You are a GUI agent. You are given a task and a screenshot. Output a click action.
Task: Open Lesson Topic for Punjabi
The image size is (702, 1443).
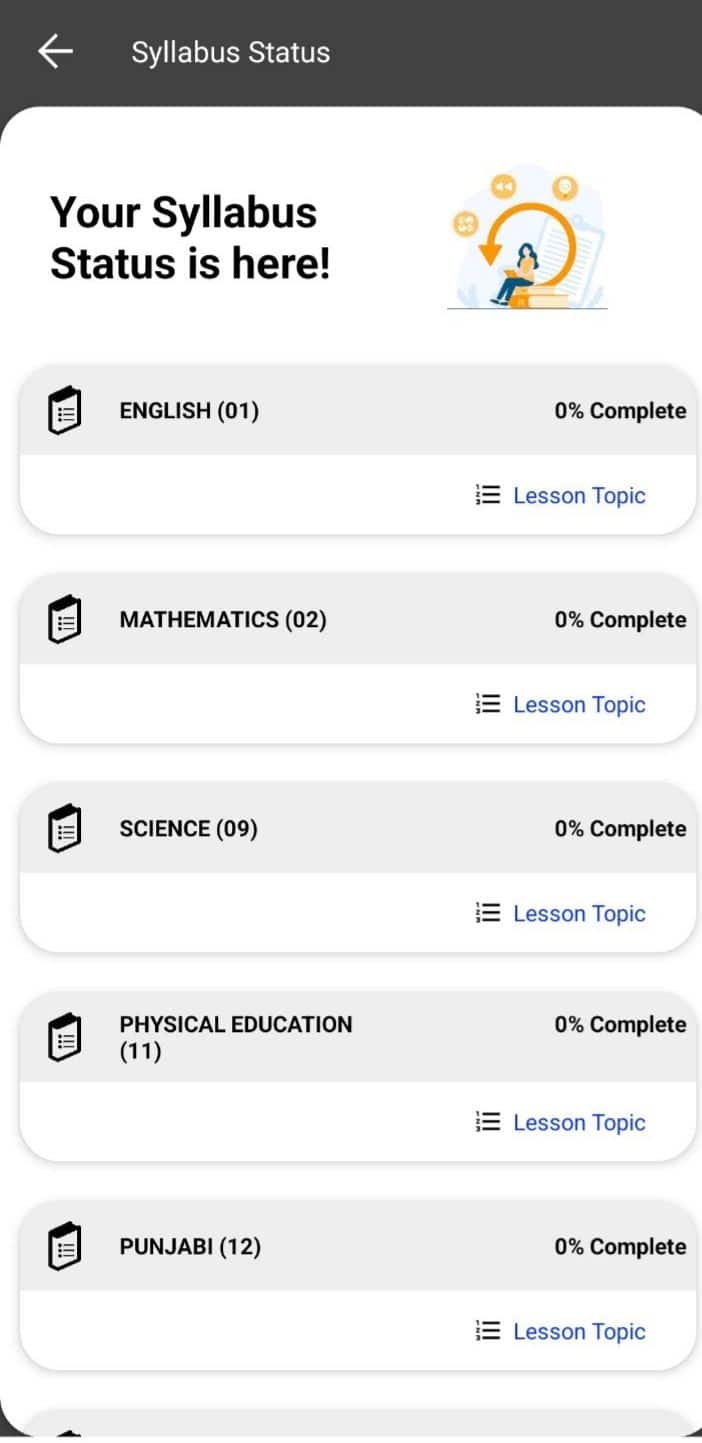[x=579, y=1332]
